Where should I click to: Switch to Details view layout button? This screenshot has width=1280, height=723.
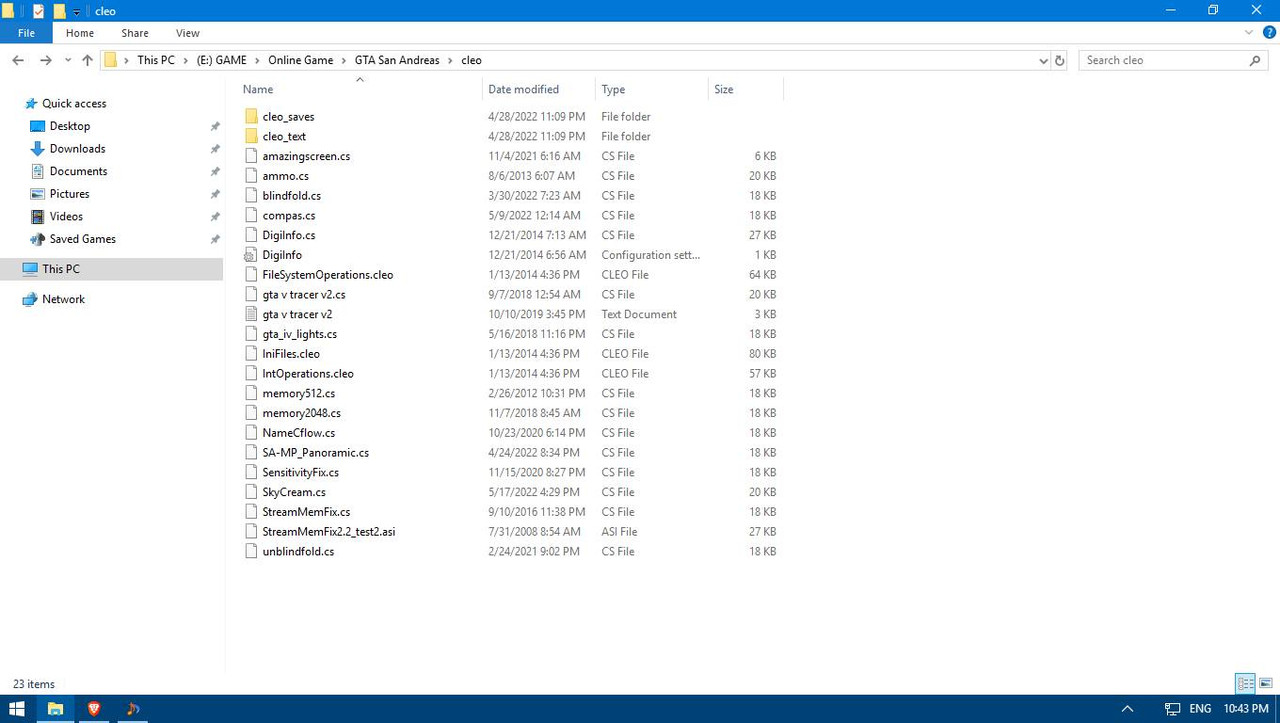(x=1246, y=684)
